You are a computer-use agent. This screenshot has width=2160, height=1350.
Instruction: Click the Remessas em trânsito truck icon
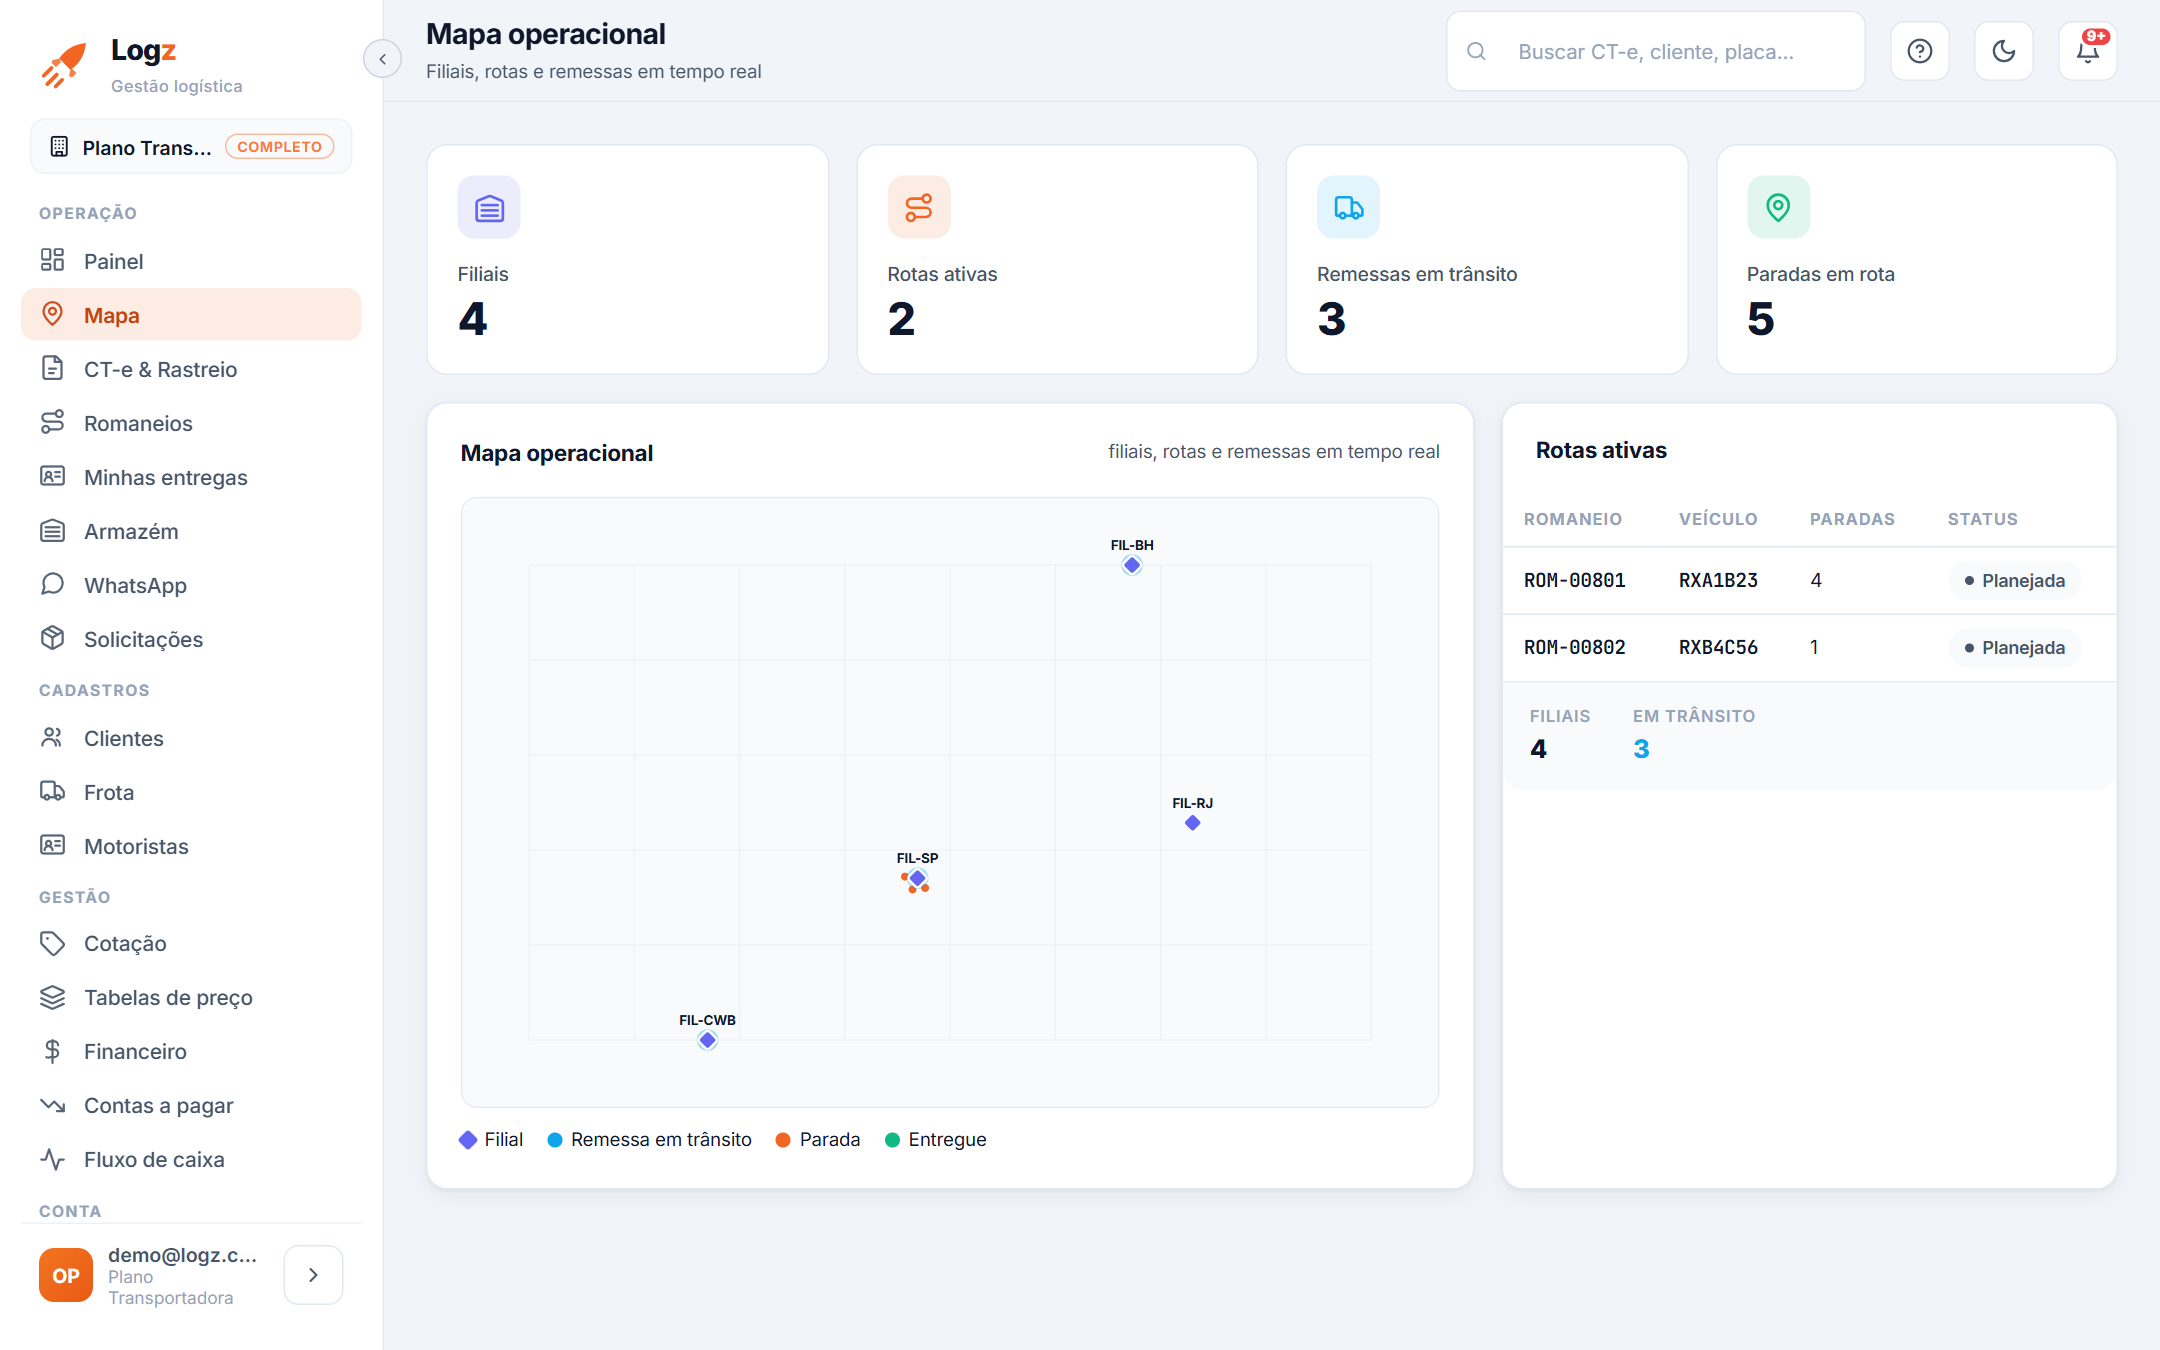(x=1348, y=207)
